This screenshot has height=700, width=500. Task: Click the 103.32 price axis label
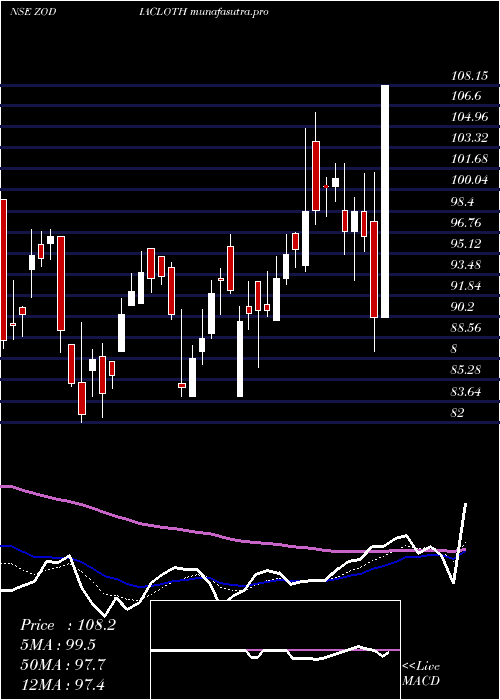(x=469, y=140)
